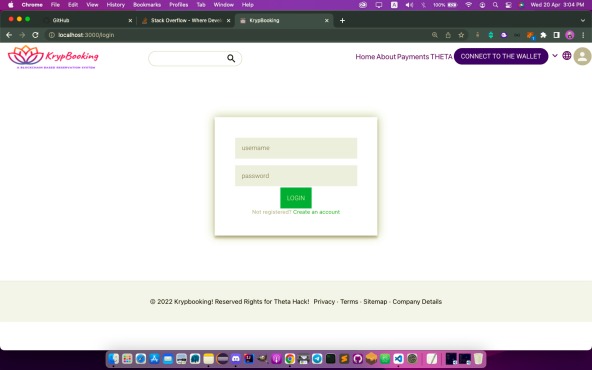Open the History menu
This screenshot has height=370, width=592.
(x=116, y=5)
